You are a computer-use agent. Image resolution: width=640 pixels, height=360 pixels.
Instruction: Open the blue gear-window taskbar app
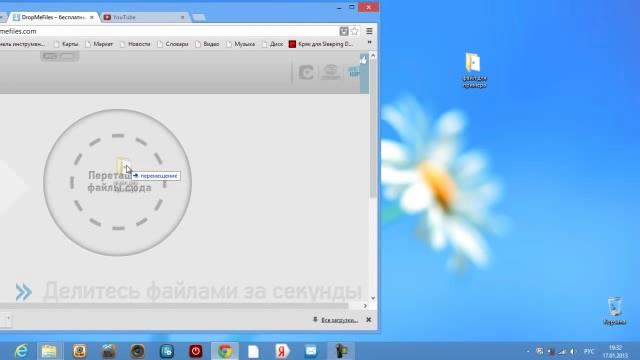[167, 351]
